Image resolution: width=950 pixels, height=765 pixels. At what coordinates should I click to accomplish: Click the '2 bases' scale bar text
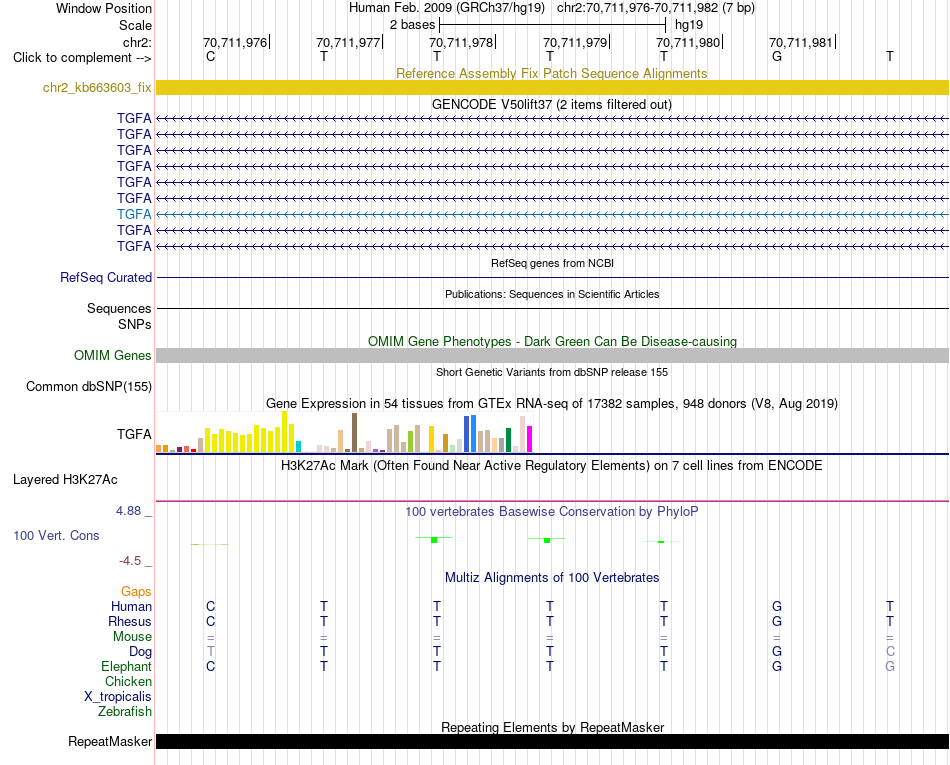pyautogui.click(x=413, y=25)
